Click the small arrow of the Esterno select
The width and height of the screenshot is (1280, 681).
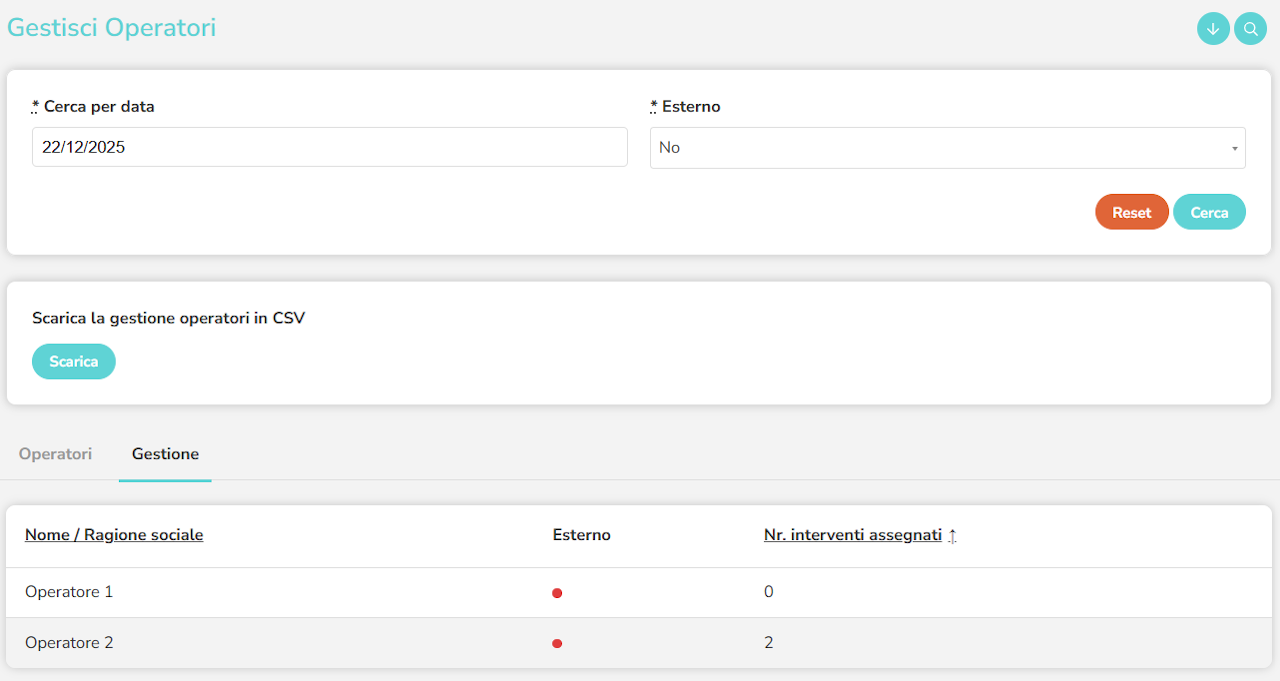point(1235,149)
